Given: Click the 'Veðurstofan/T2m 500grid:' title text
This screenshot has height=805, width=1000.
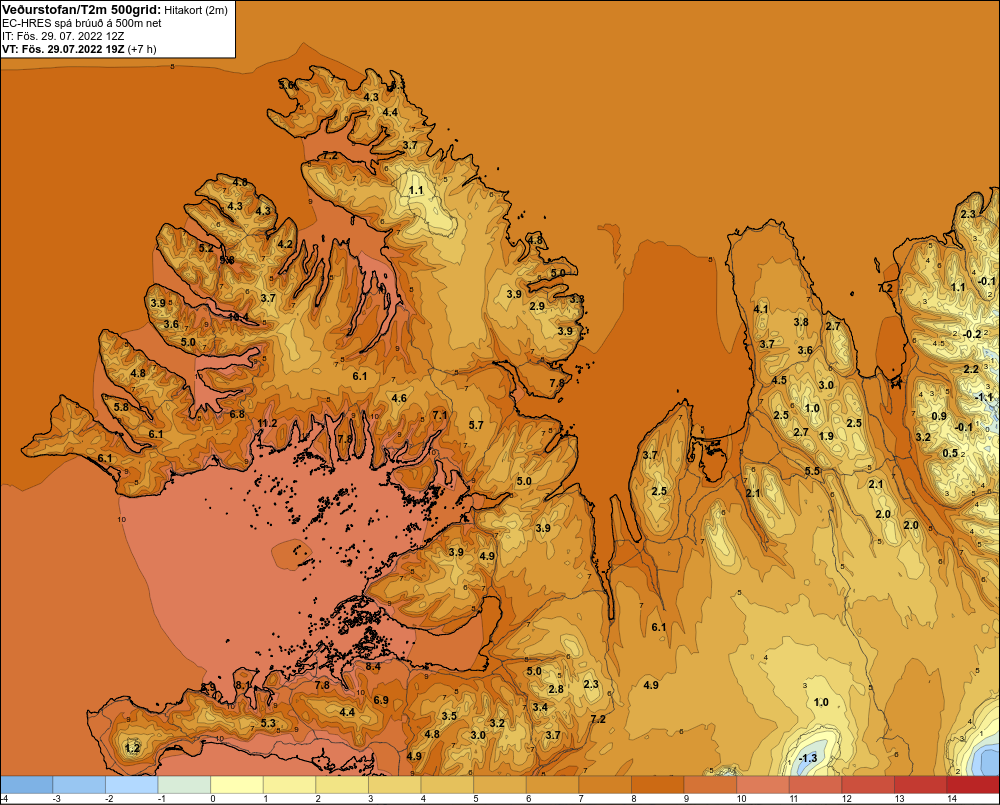Looking at the screenshot, I should [x=81, y=9].
